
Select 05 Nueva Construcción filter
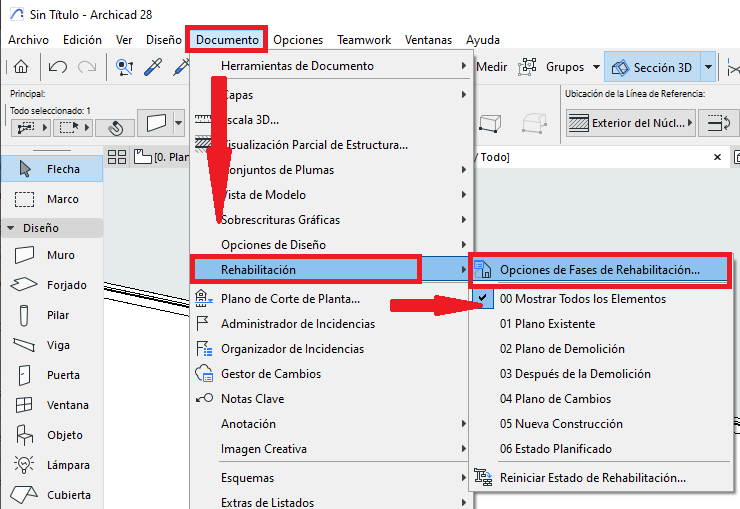(562, 424)
